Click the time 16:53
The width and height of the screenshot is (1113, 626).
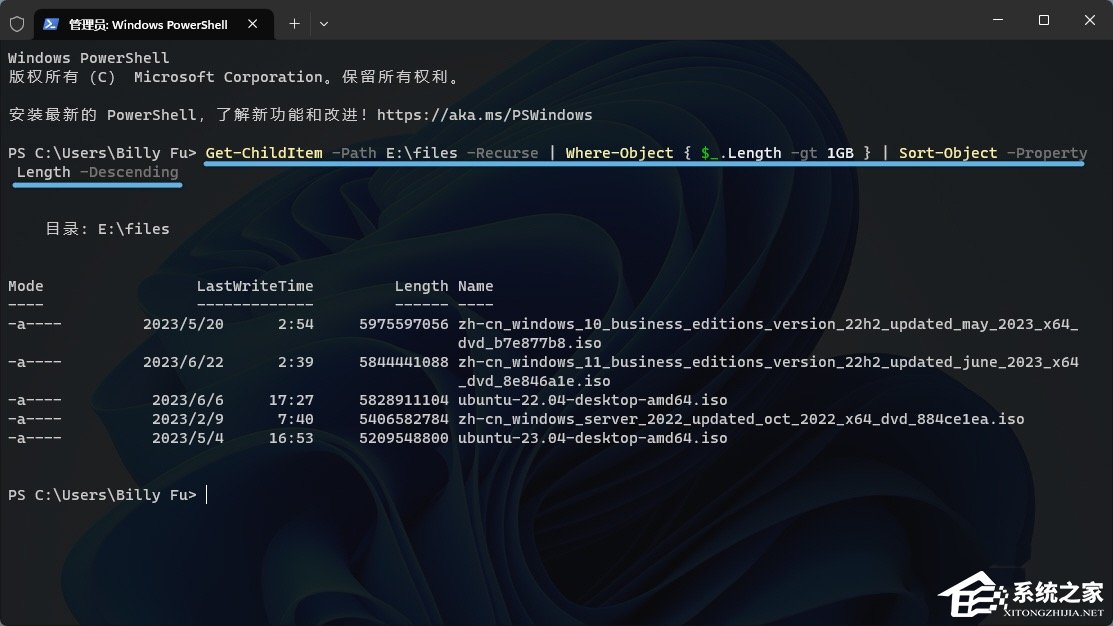pos(291,439)
